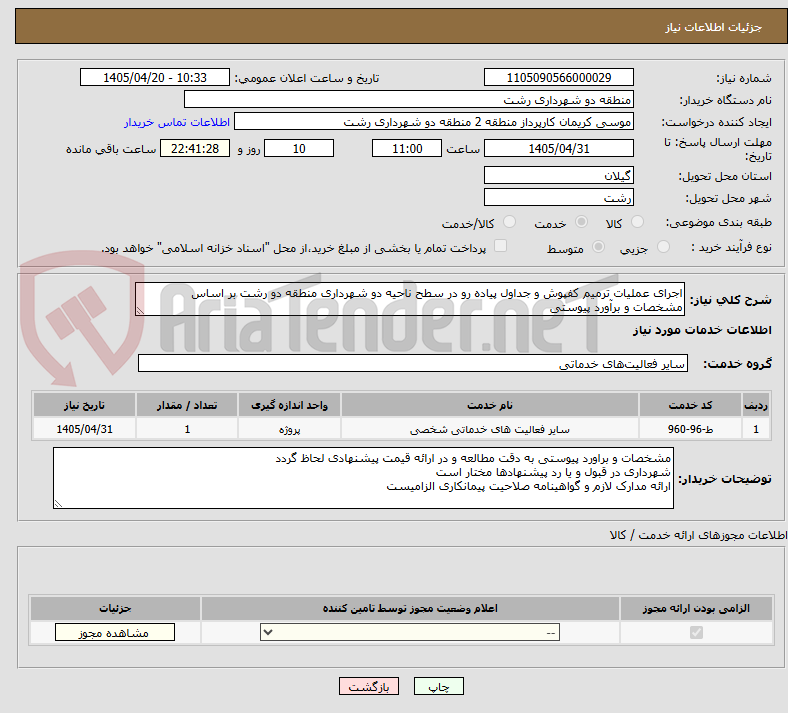Click the اطلاعات مجوزهای ارائه خدمت heading
Screen dimensions: 788x713
(699, 535)
